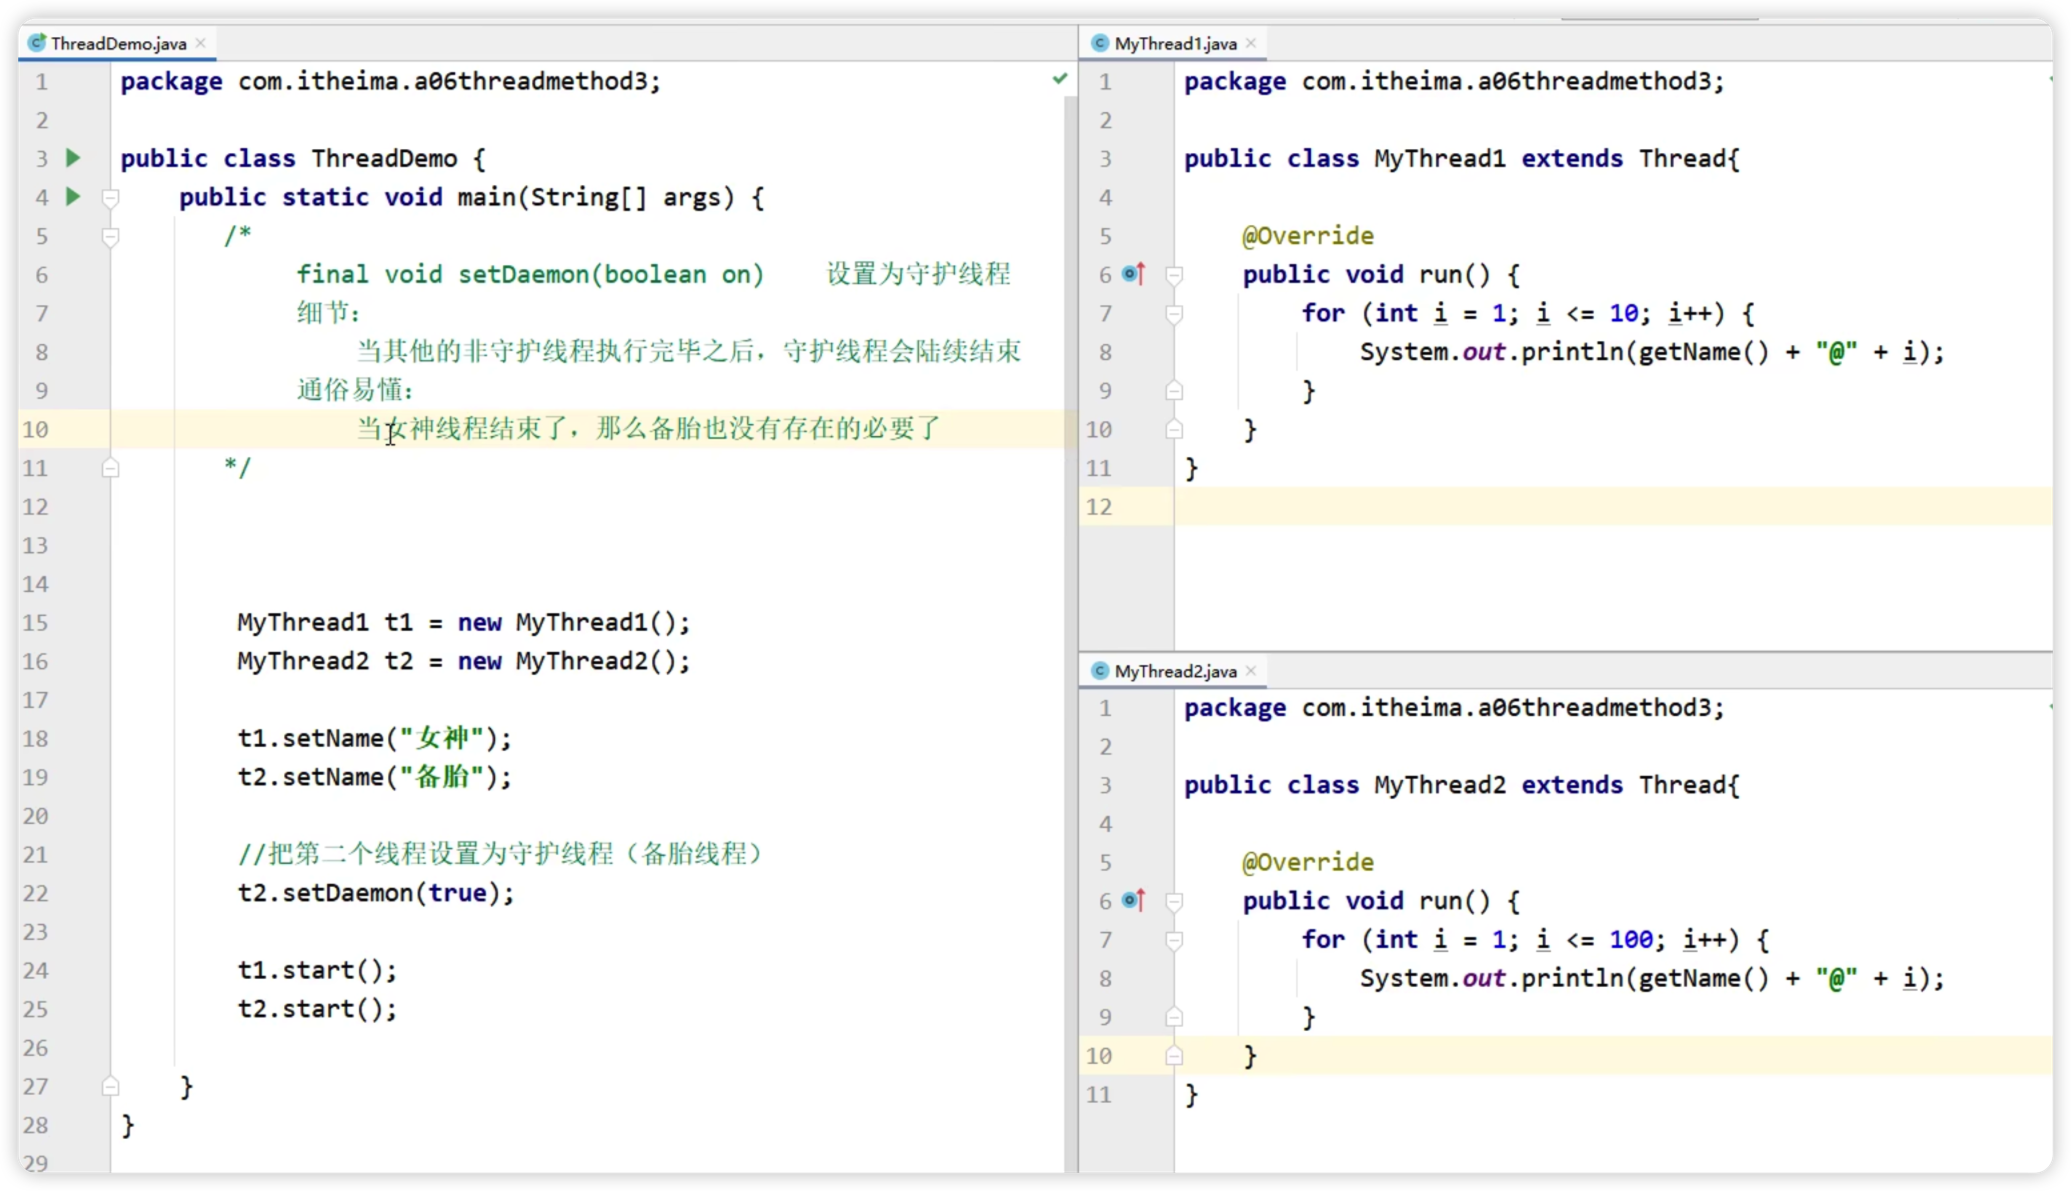The image size is (2071, 1191).
Task: Switch to MyThread1.java tab
Action: coord(1175,43)
